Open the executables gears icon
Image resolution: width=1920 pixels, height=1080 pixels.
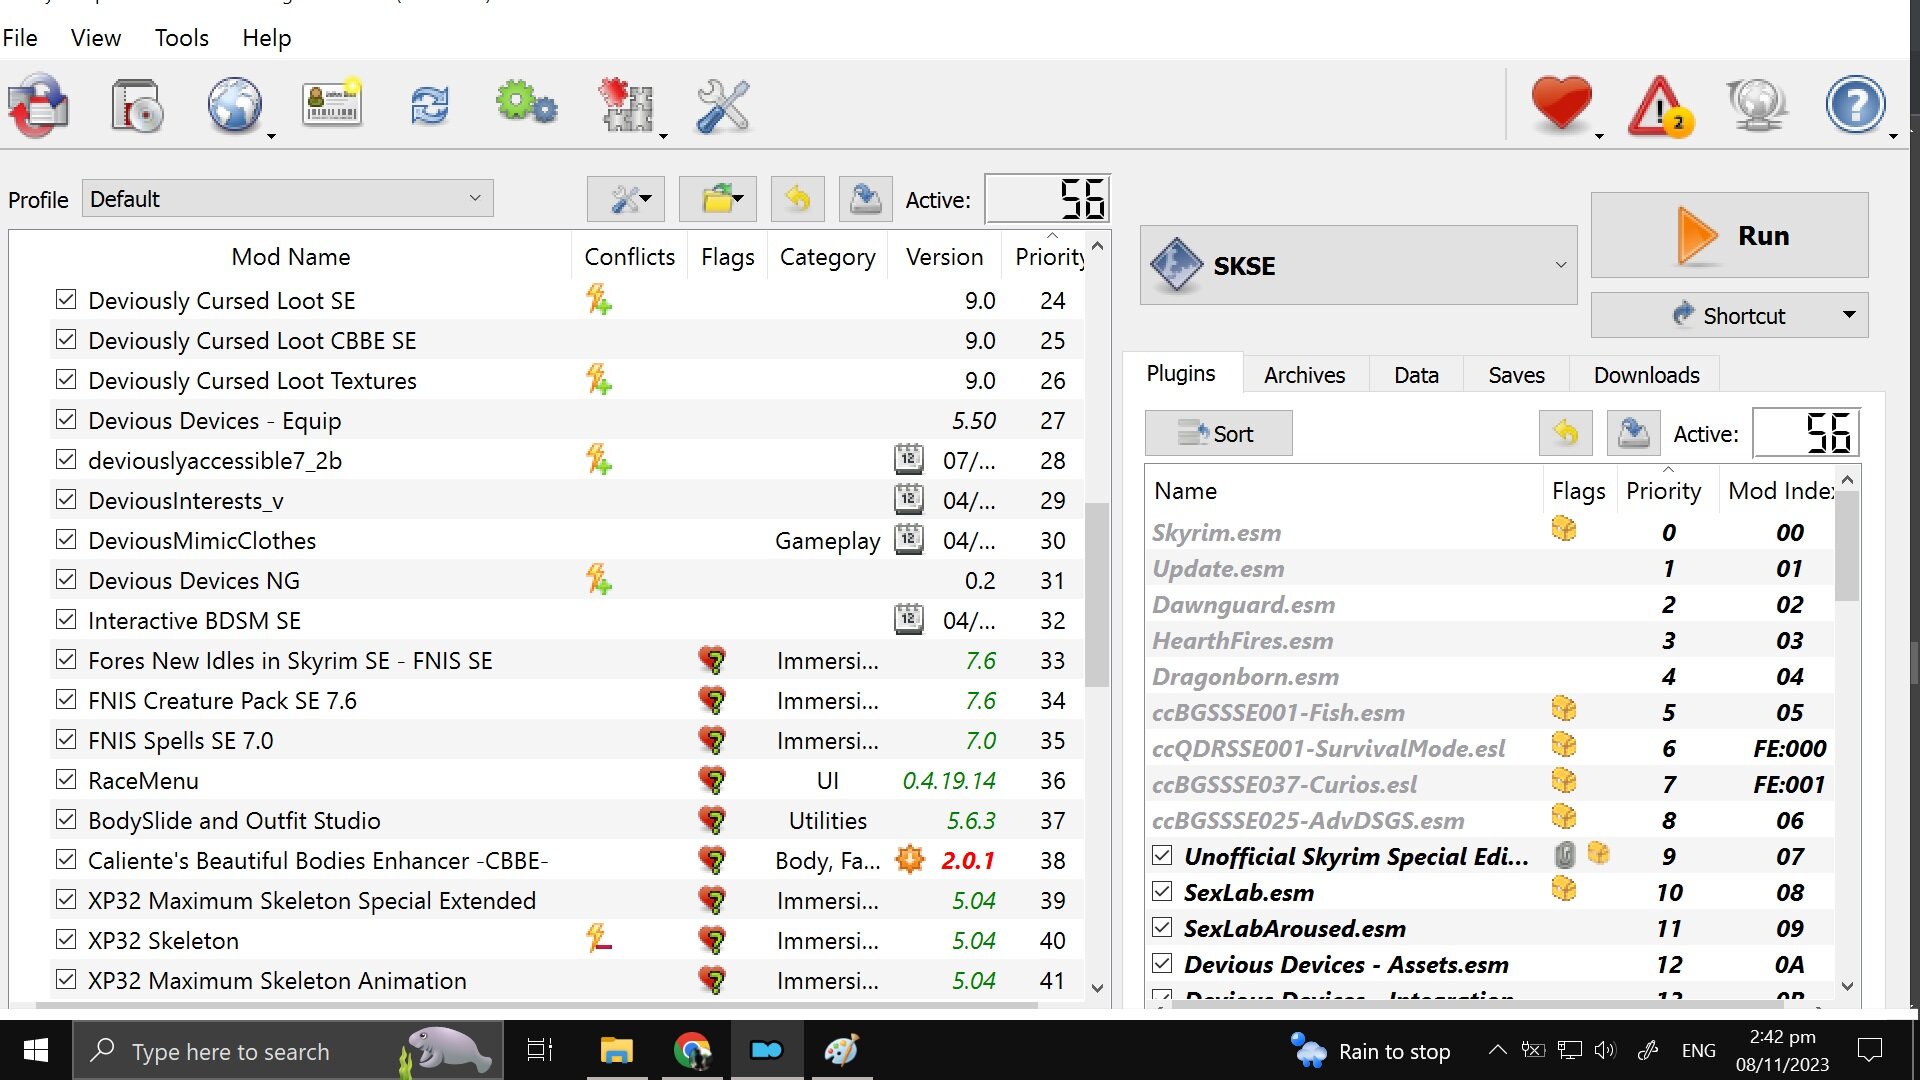526,104
